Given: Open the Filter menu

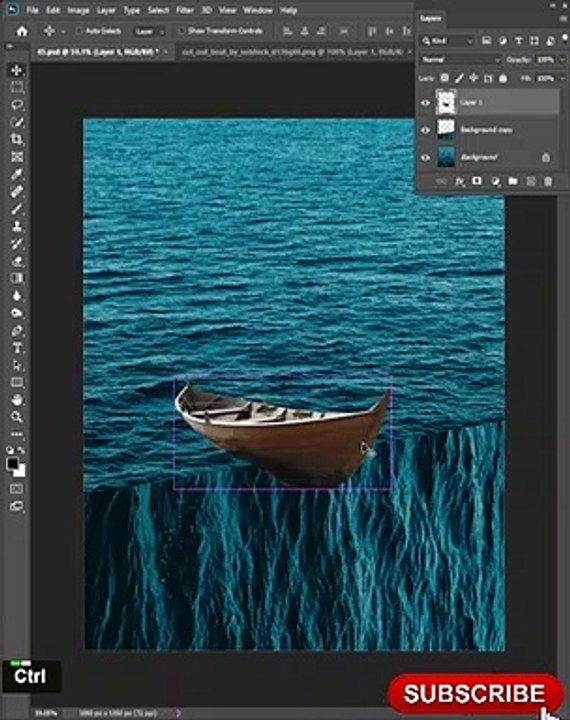Looking at the screenshot, I should coord(185,10).
